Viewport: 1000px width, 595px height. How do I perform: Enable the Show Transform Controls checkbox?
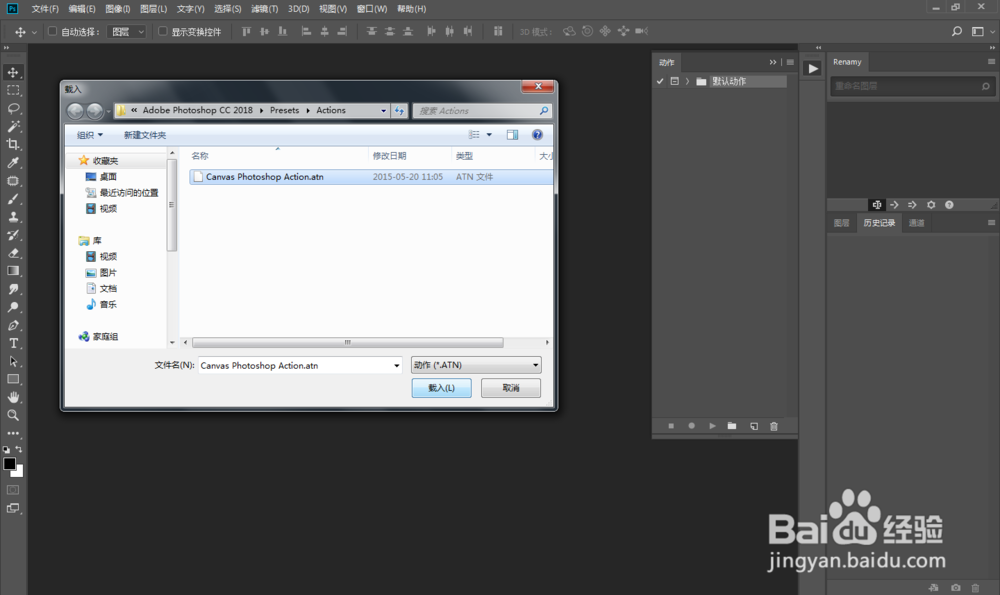click(163, 31)
